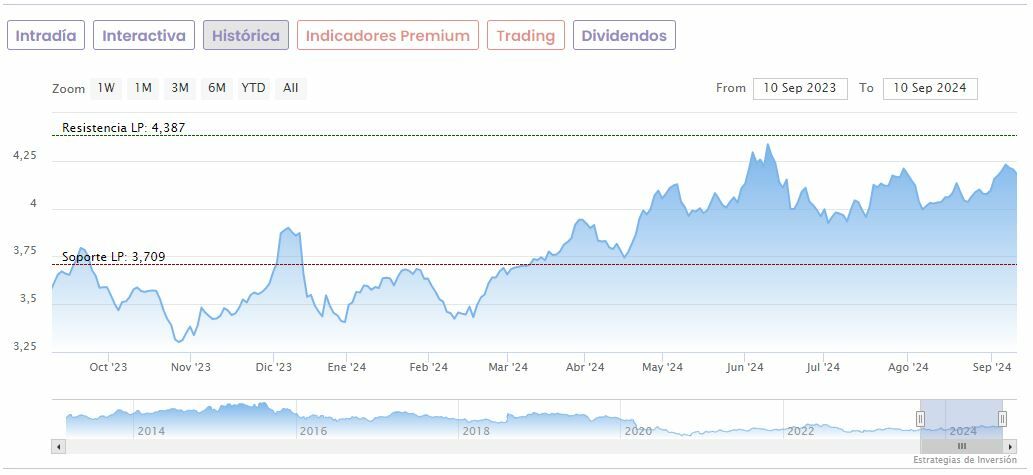The image size is (1033, 475).
Task: Click the navigator left range handle
Action: click(920, 418)
